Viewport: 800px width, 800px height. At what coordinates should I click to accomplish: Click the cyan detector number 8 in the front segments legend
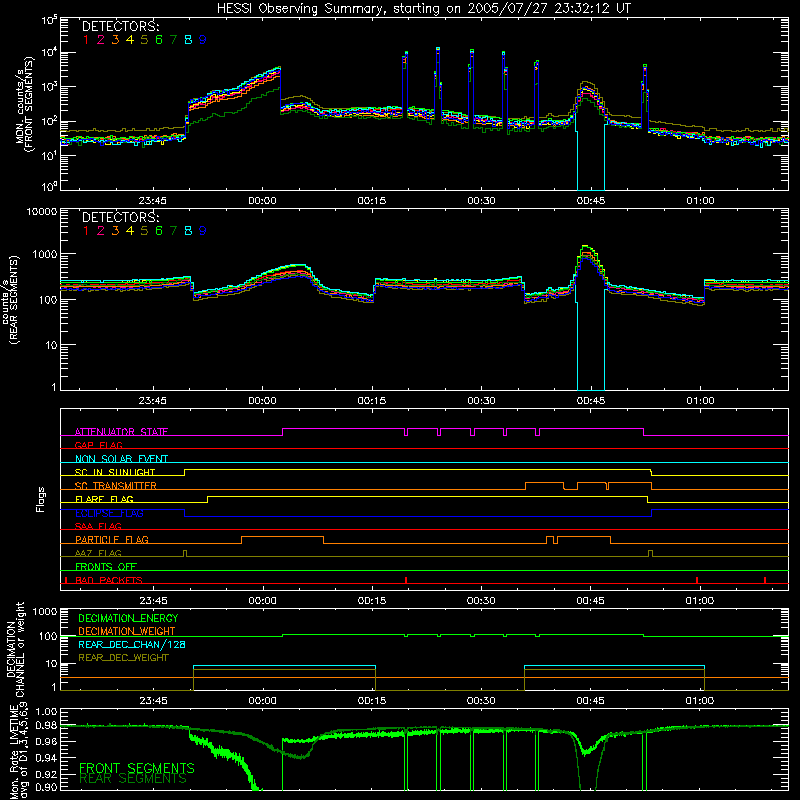[188, 39]
